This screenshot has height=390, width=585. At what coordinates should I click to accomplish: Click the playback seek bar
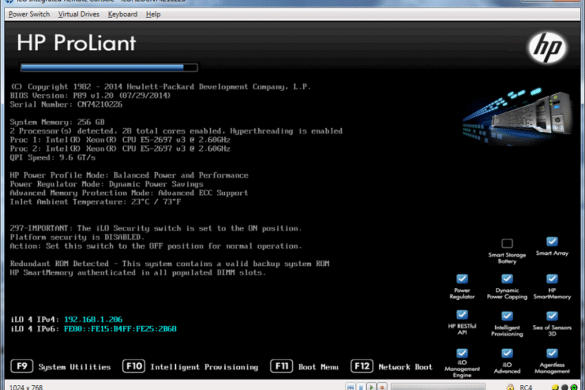438,387
